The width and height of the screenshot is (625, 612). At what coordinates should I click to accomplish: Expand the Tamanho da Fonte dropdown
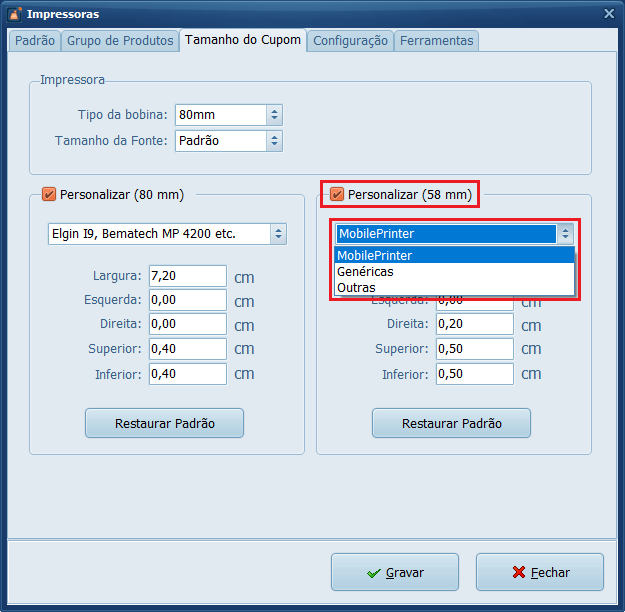click(x=274, y=141)
